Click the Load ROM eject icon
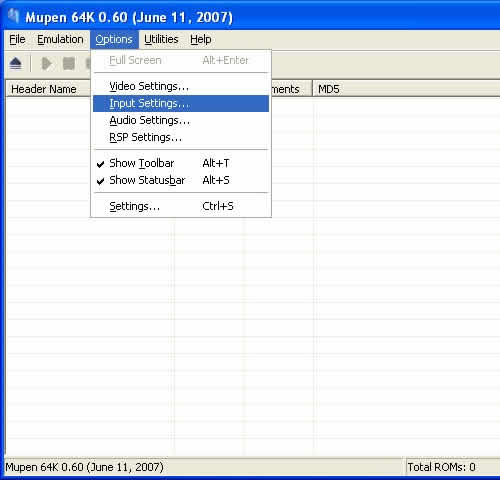 pos(16,63)
